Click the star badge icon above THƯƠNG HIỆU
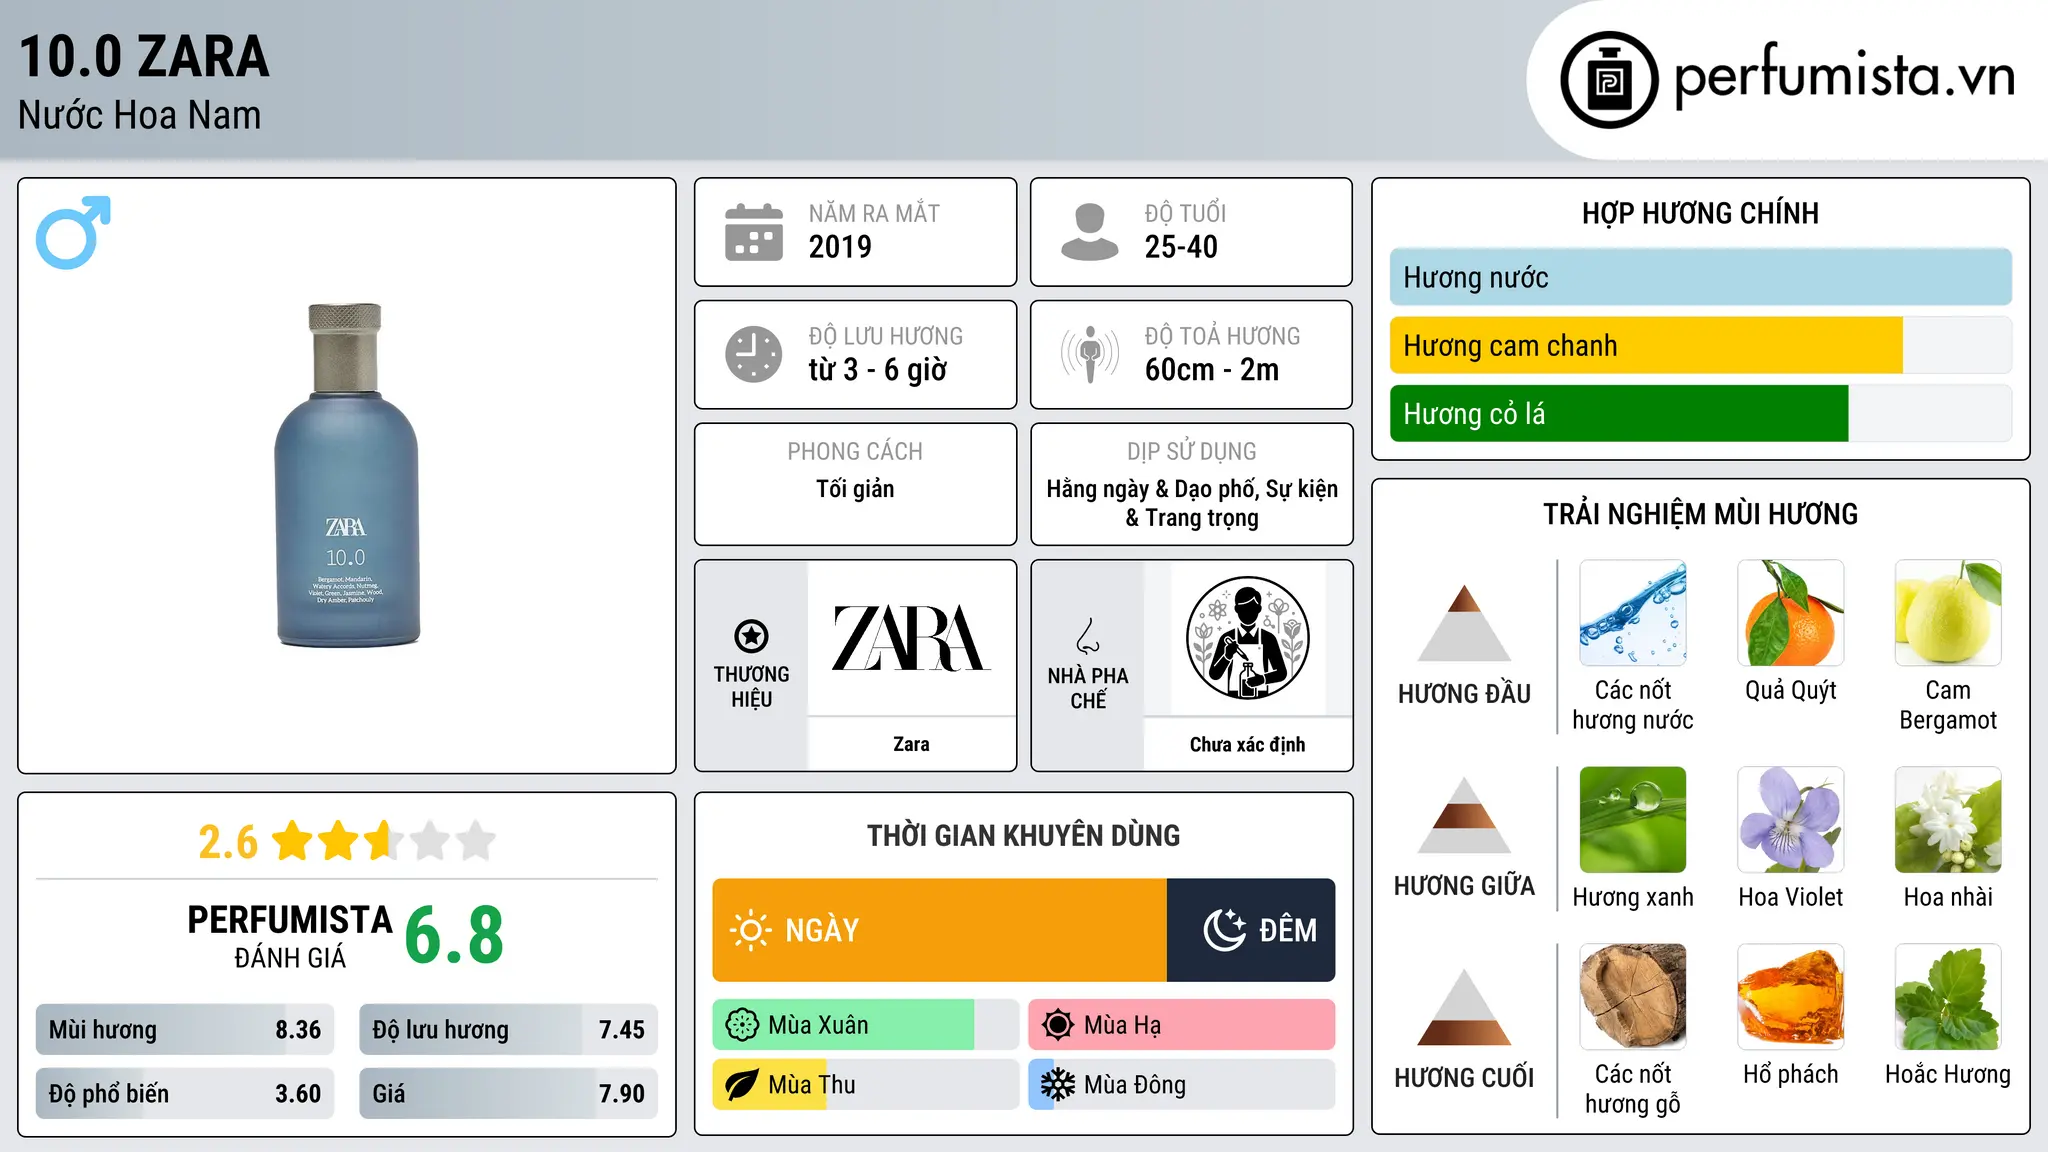Viewport: 2048px width, 1152px height. coord(751,636)
